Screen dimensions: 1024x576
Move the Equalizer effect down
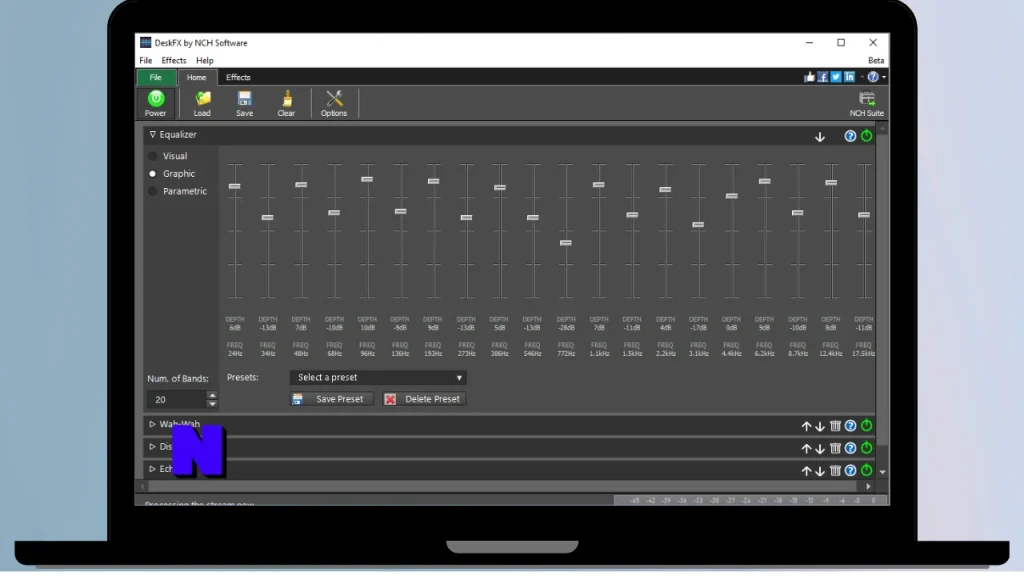tap(820, 136)
